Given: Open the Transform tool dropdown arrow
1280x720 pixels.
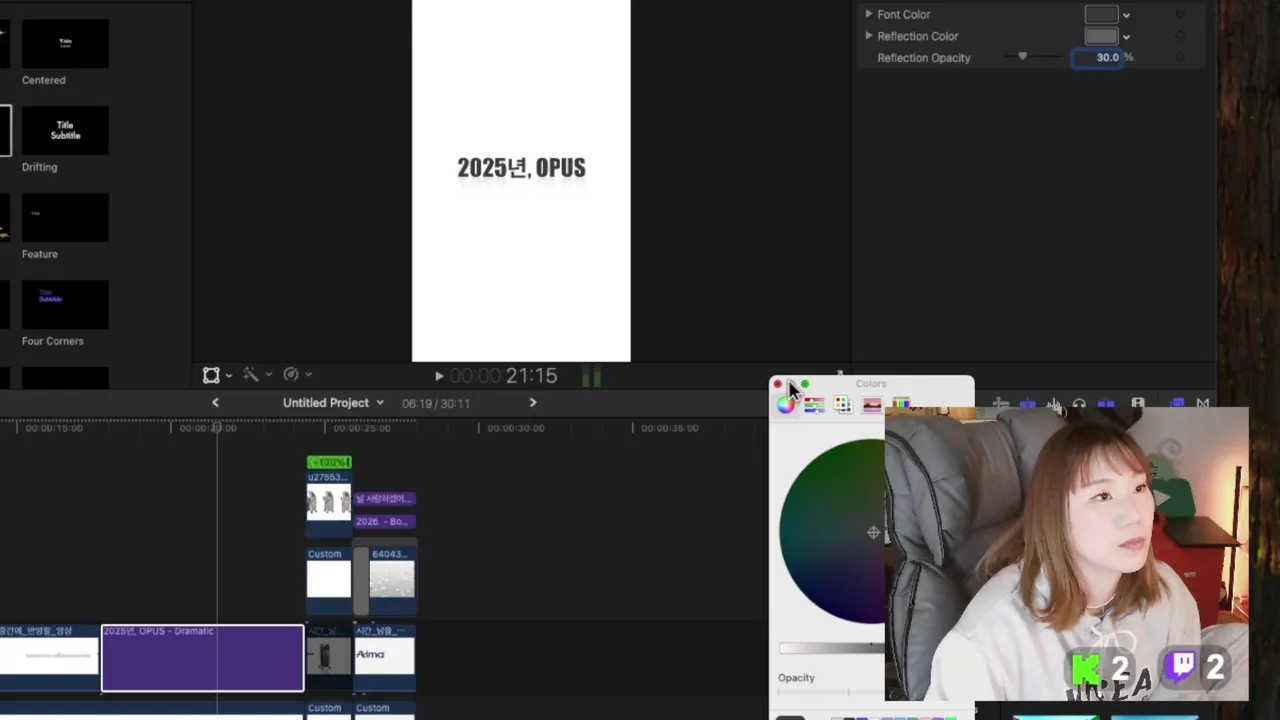Looking at the screenshot, I should 229,376.
